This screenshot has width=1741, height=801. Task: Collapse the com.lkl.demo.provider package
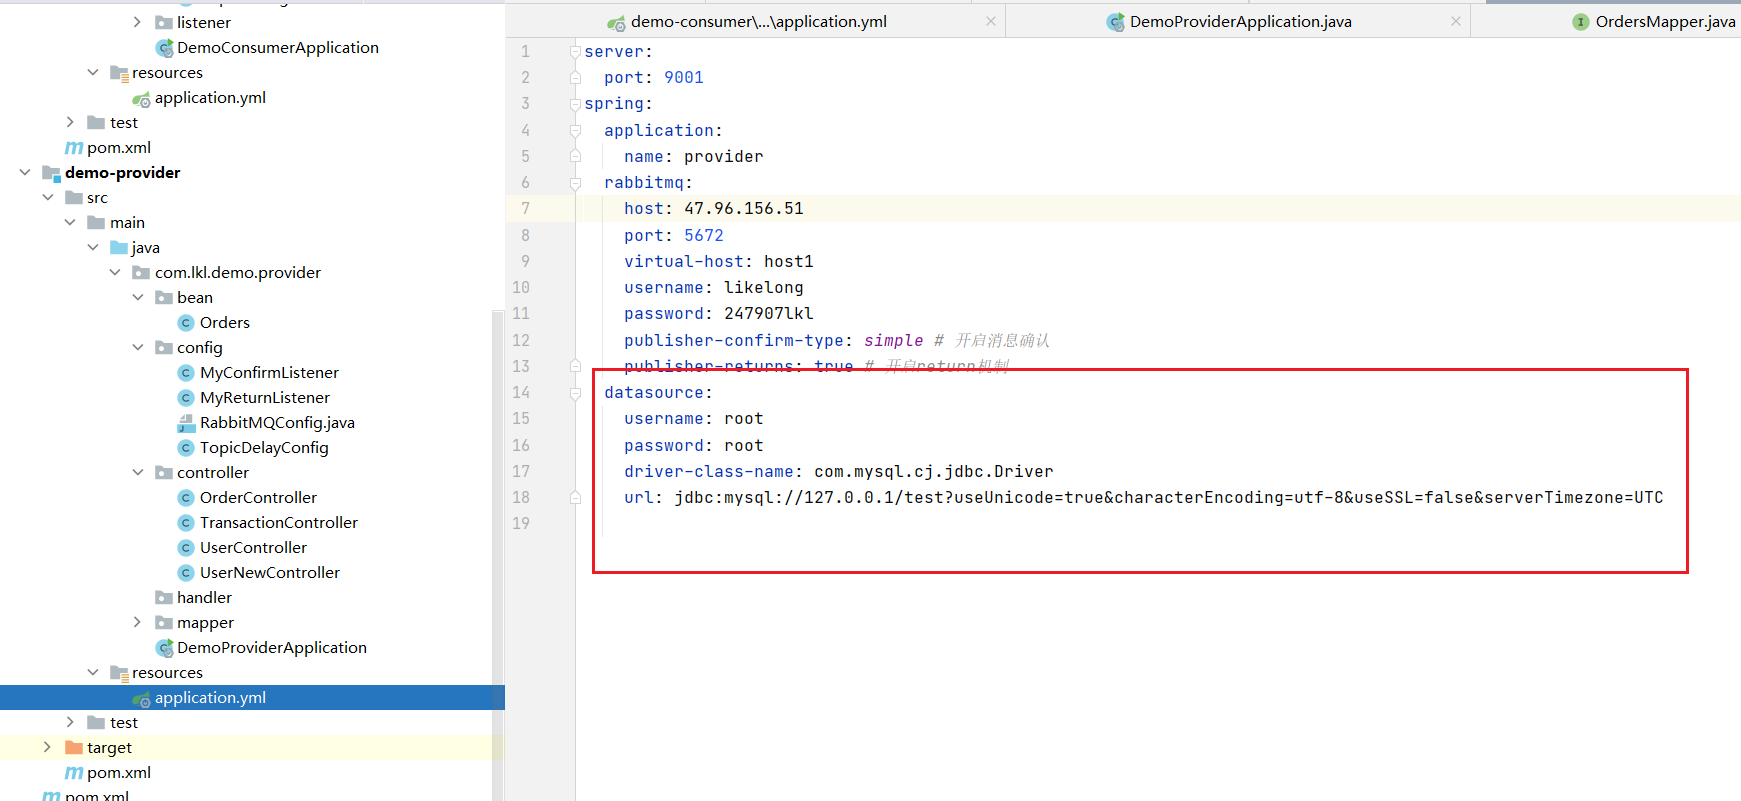point(115,273)
